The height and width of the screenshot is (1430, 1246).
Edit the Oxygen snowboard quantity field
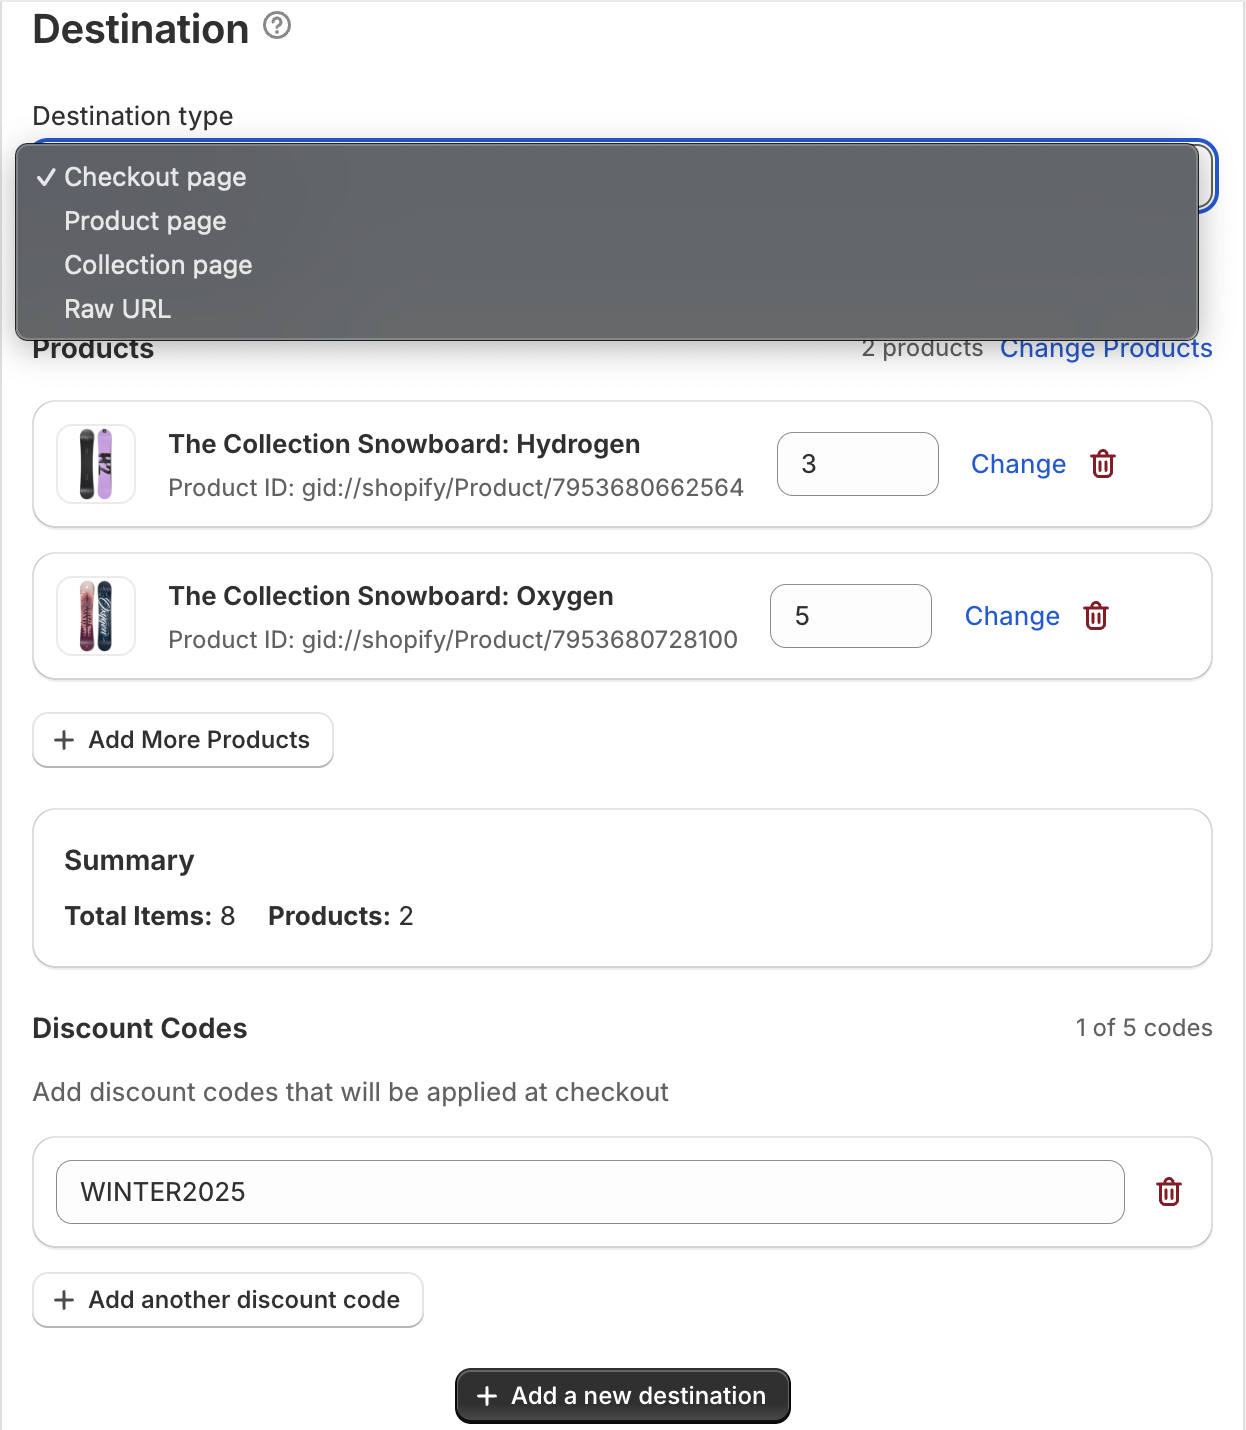pyautogui.click(x=850, y=616)
